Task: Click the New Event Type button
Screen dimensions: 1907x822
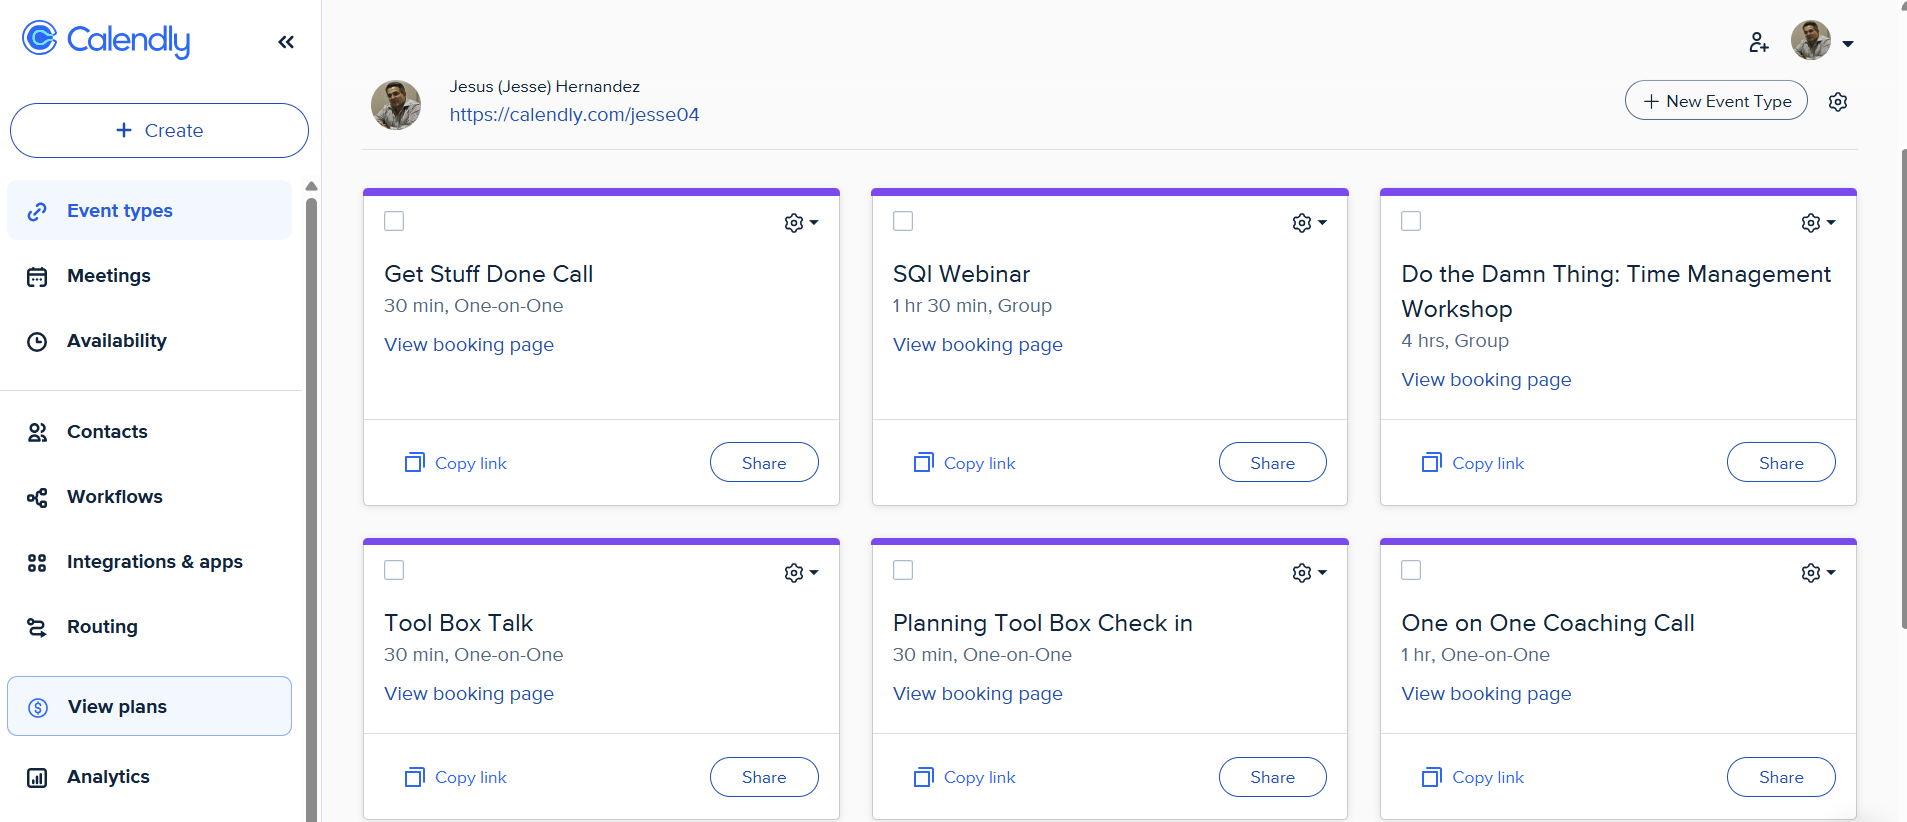Action: 1716,101
